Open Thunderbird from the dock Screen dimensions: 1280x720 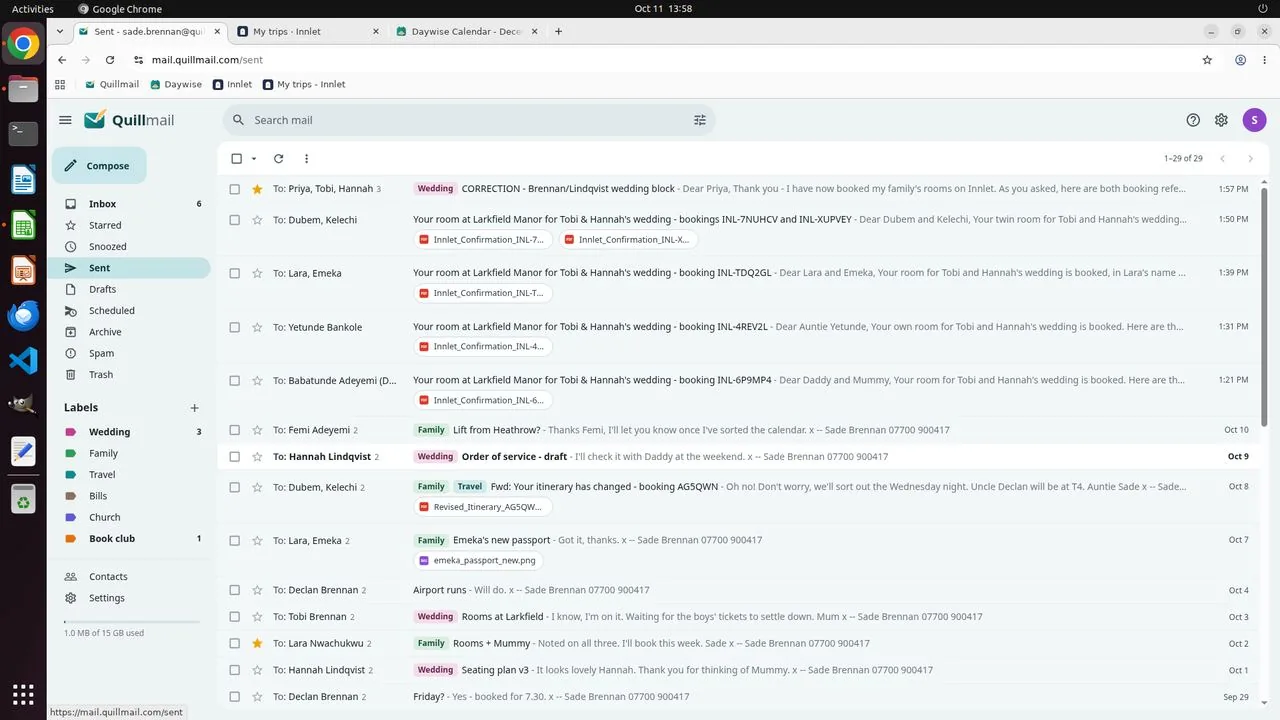(23, 315)
